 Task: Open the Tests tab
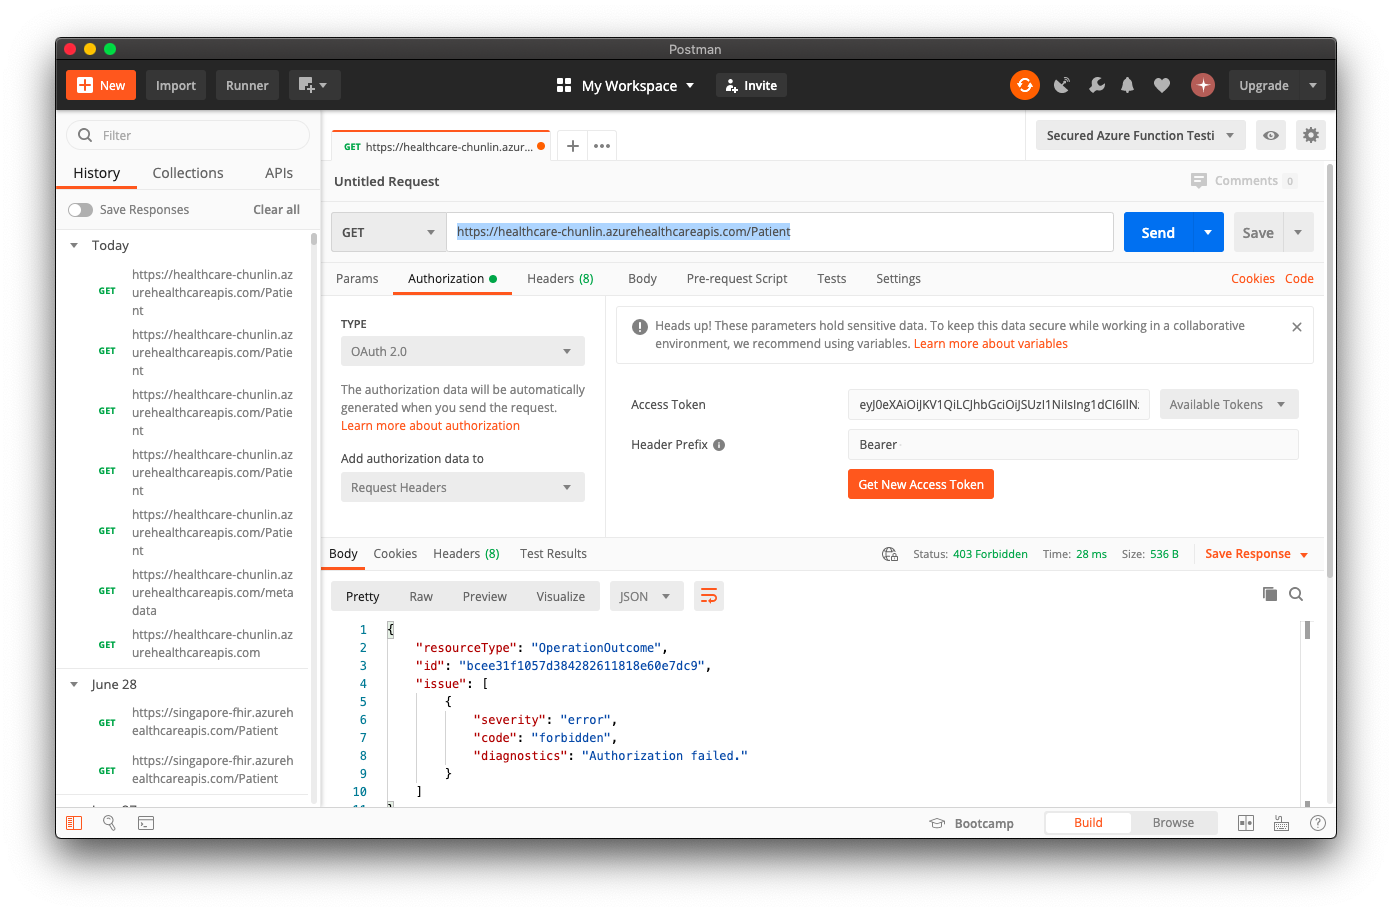click(x=831, y=279)
